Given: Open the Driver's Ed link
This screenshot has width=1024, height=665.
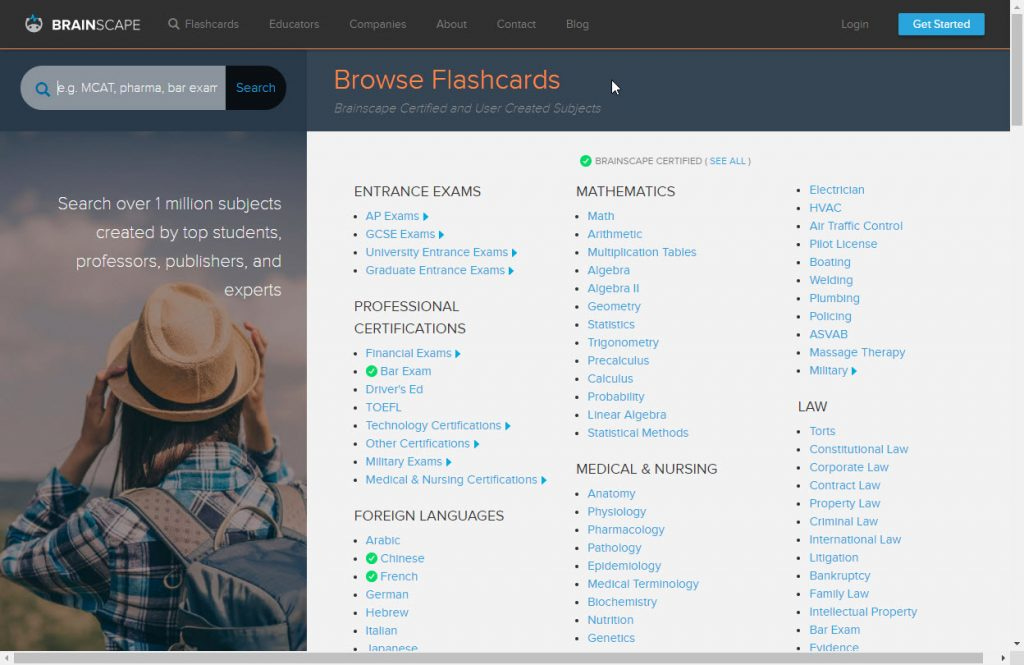Looking at the screenshot, I should [x=394, y=389].
